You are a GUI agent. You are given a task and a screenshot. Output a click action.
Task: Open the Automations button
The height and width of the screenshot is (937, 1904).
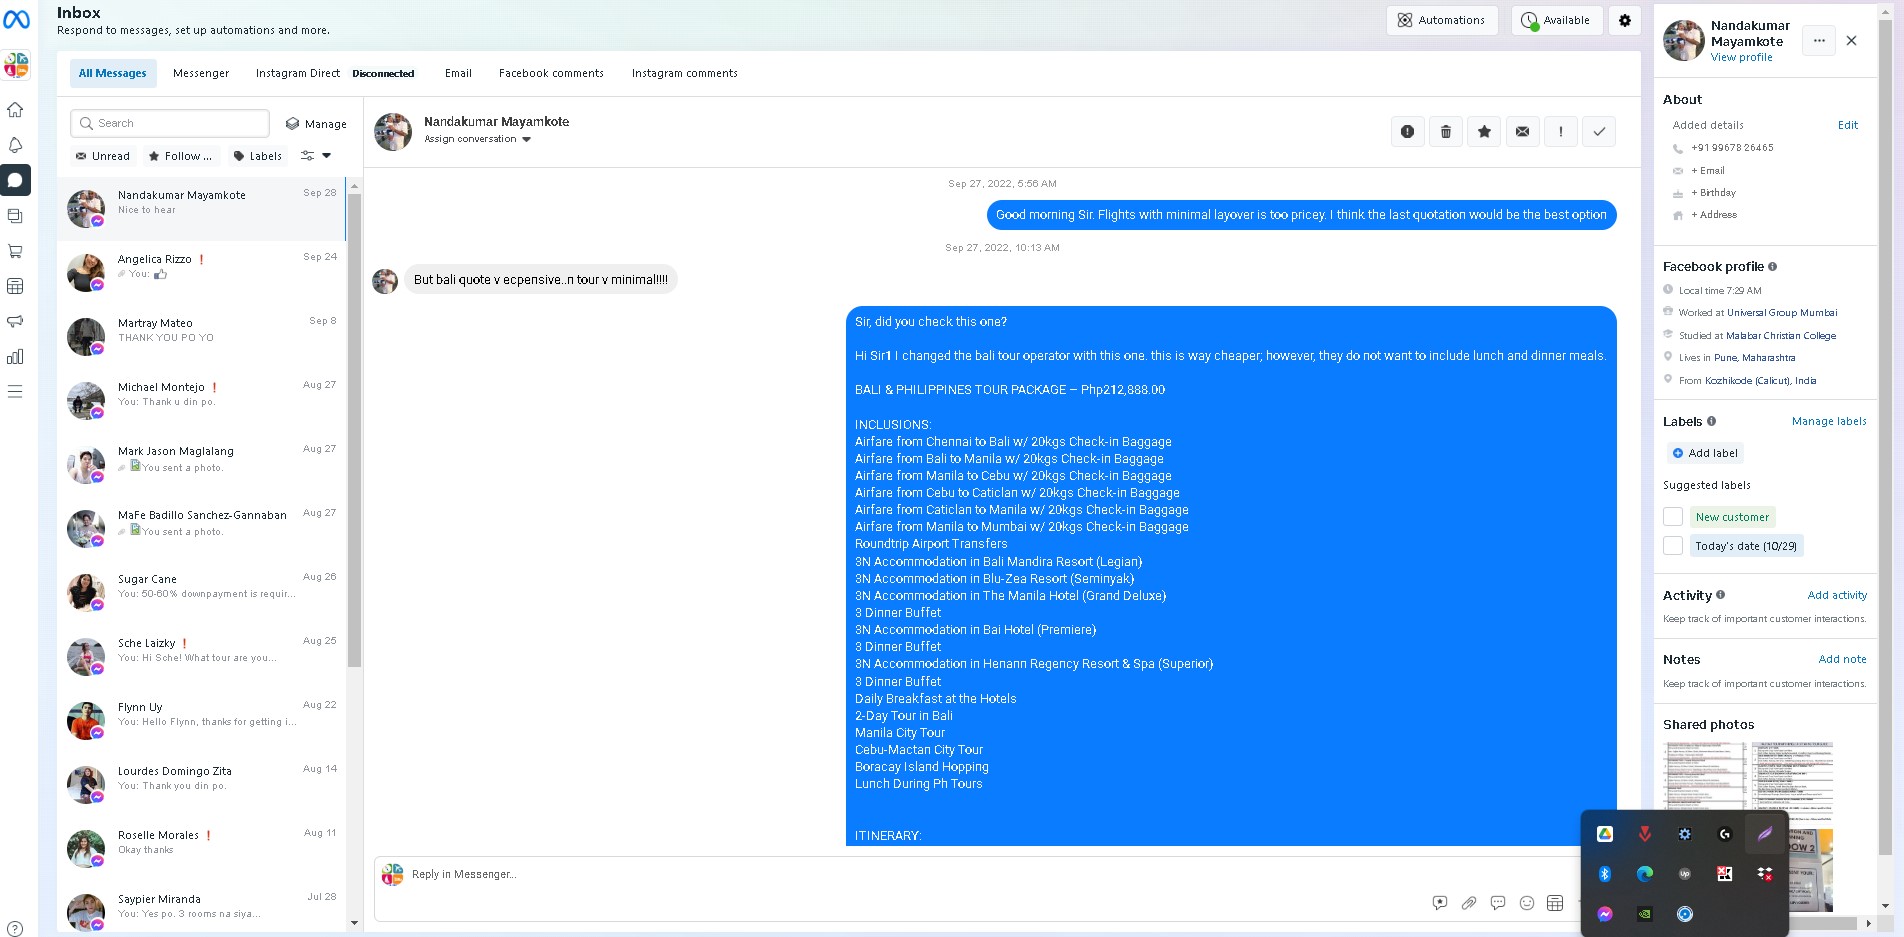[x=1442, y=20]
